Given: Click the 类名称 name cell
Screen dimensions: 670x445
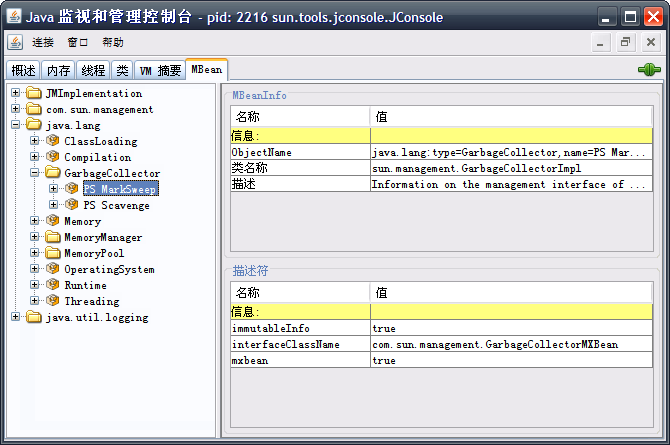Looking at the screenshot, I should pos(300,168).
